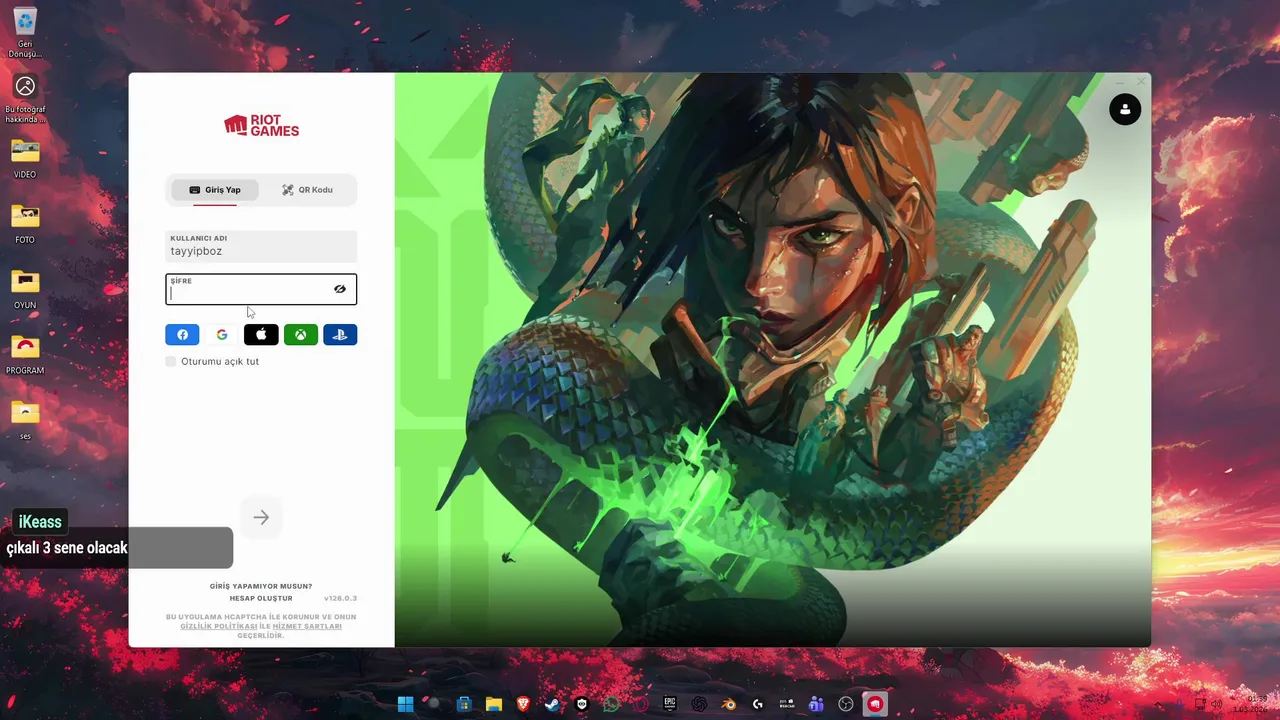The image size is (1280, 720).
Task: Open Logitech G HUB from taskbar
Action: (758, 704)
